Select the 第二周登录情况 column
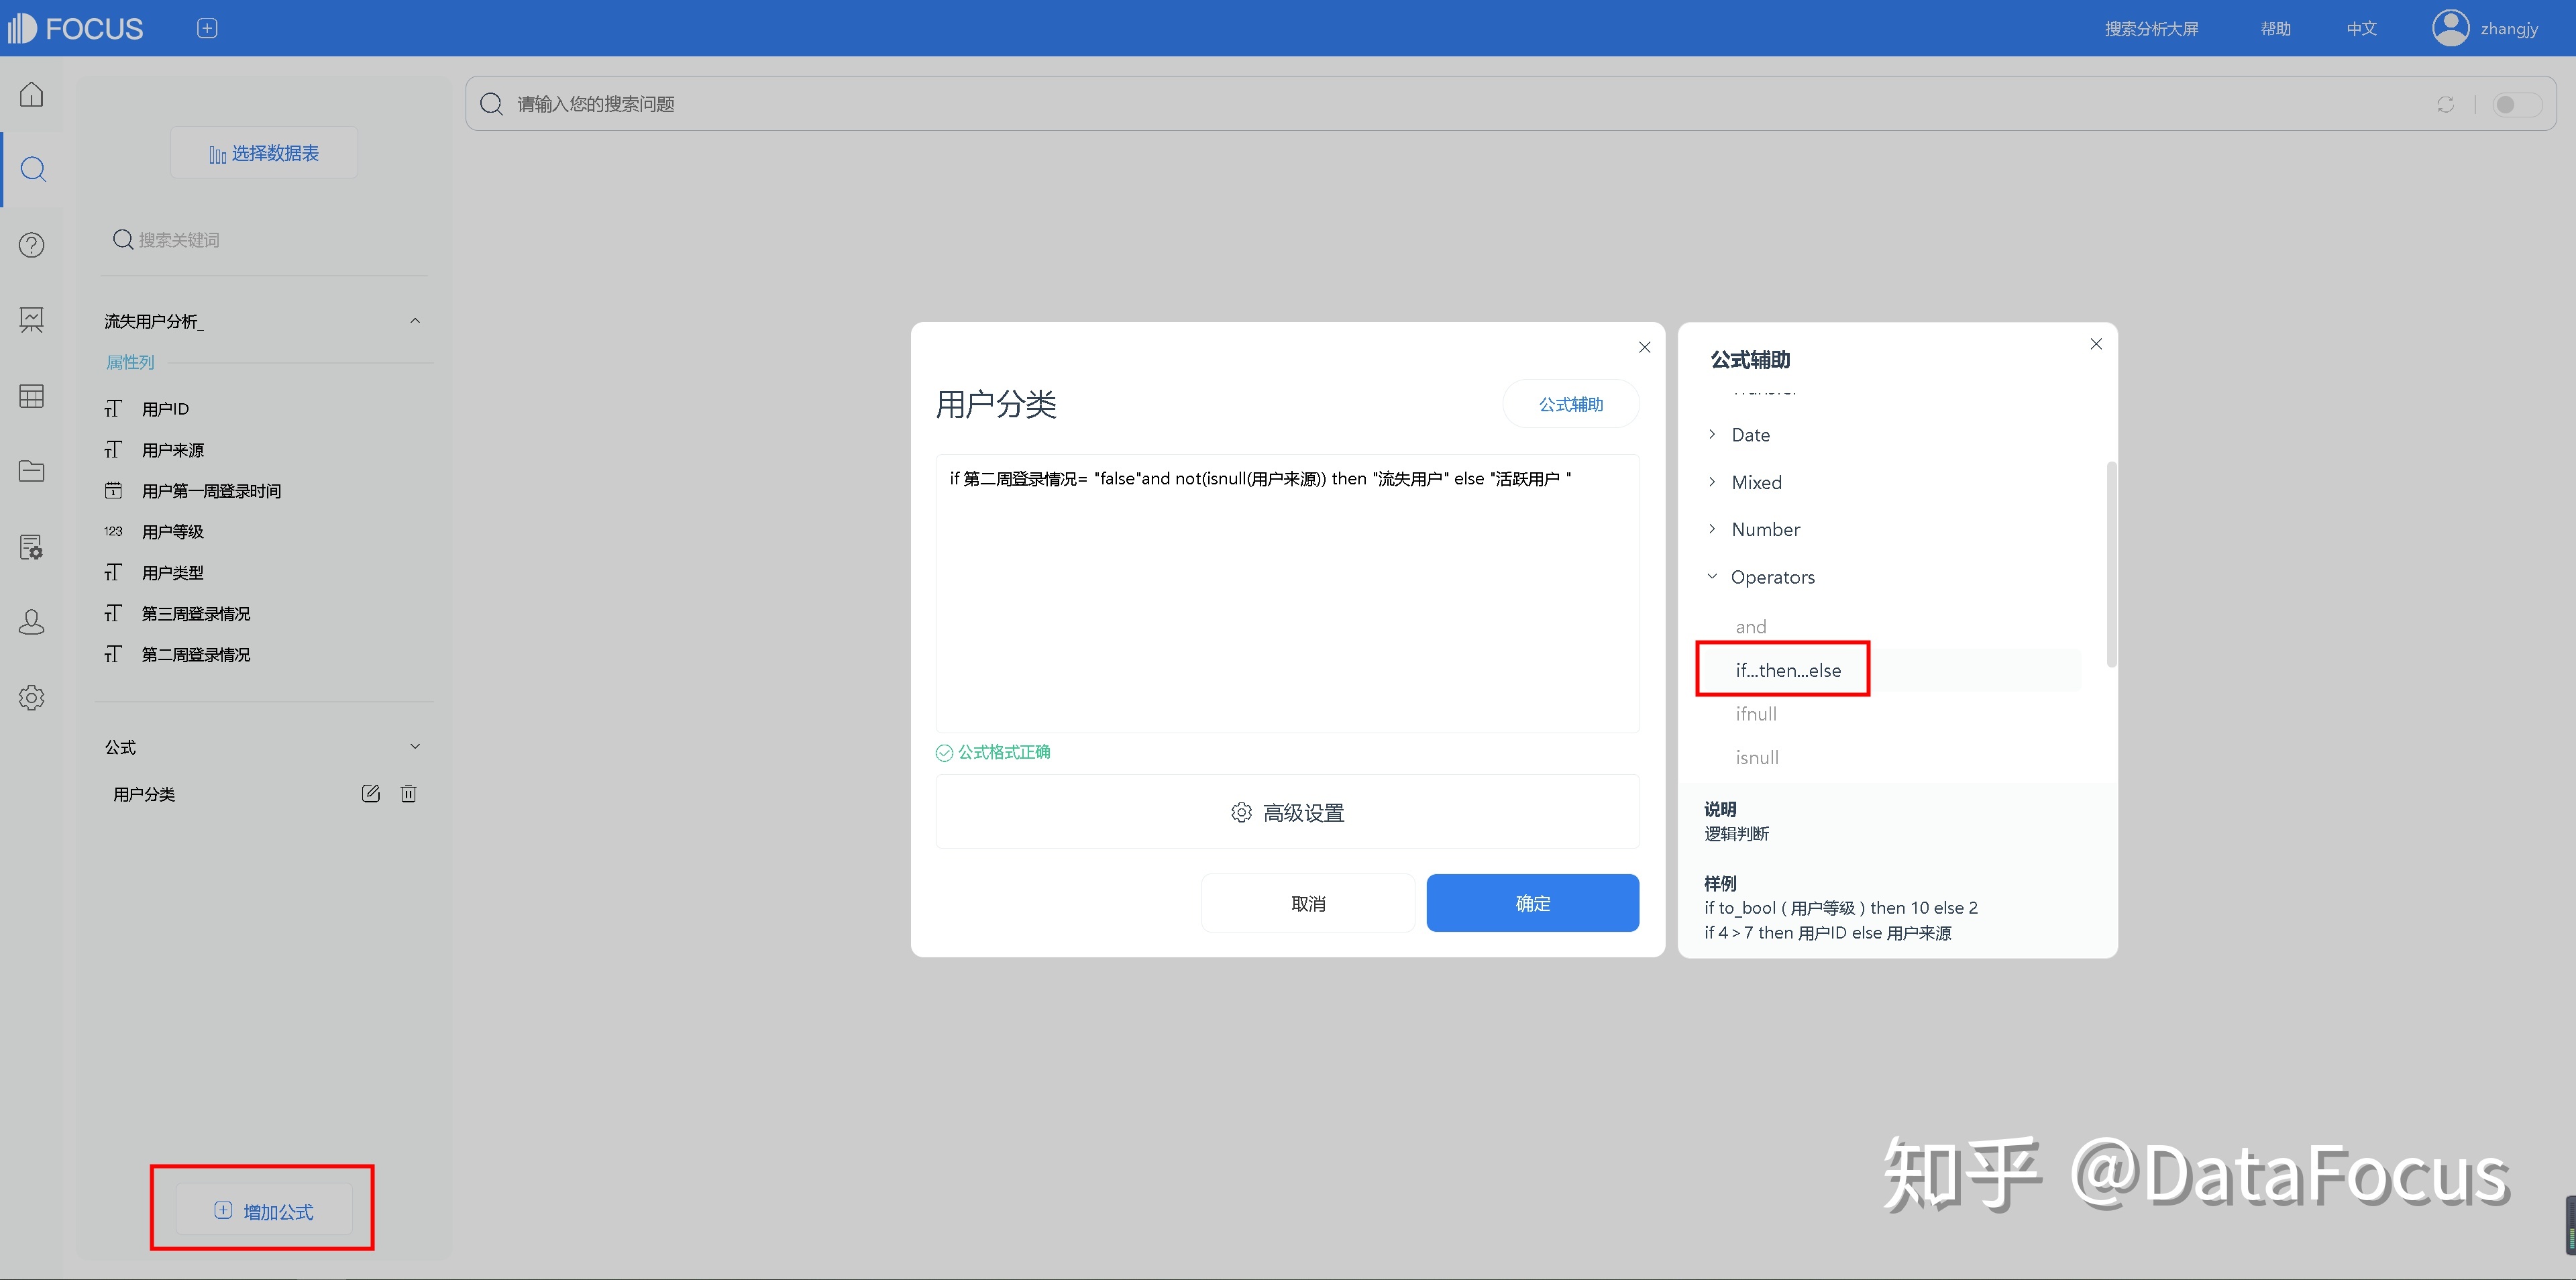The height and width of the screenshot is (1280, 2576). click(195, 655)
